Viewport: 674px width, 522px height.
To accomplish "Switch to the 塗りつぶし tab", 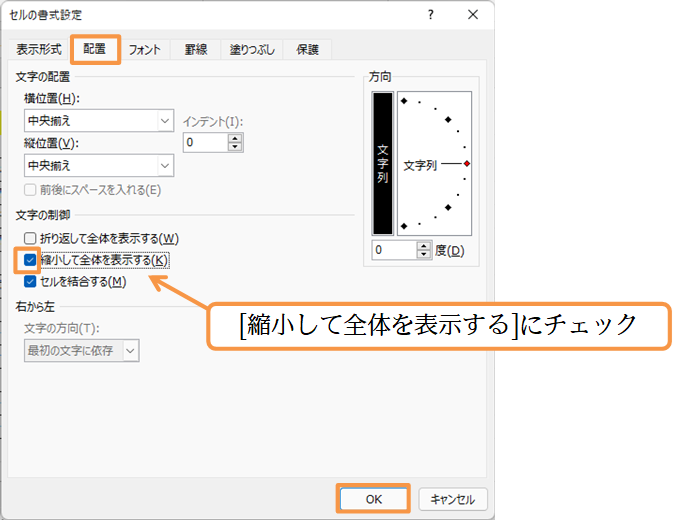I will 252,49.
